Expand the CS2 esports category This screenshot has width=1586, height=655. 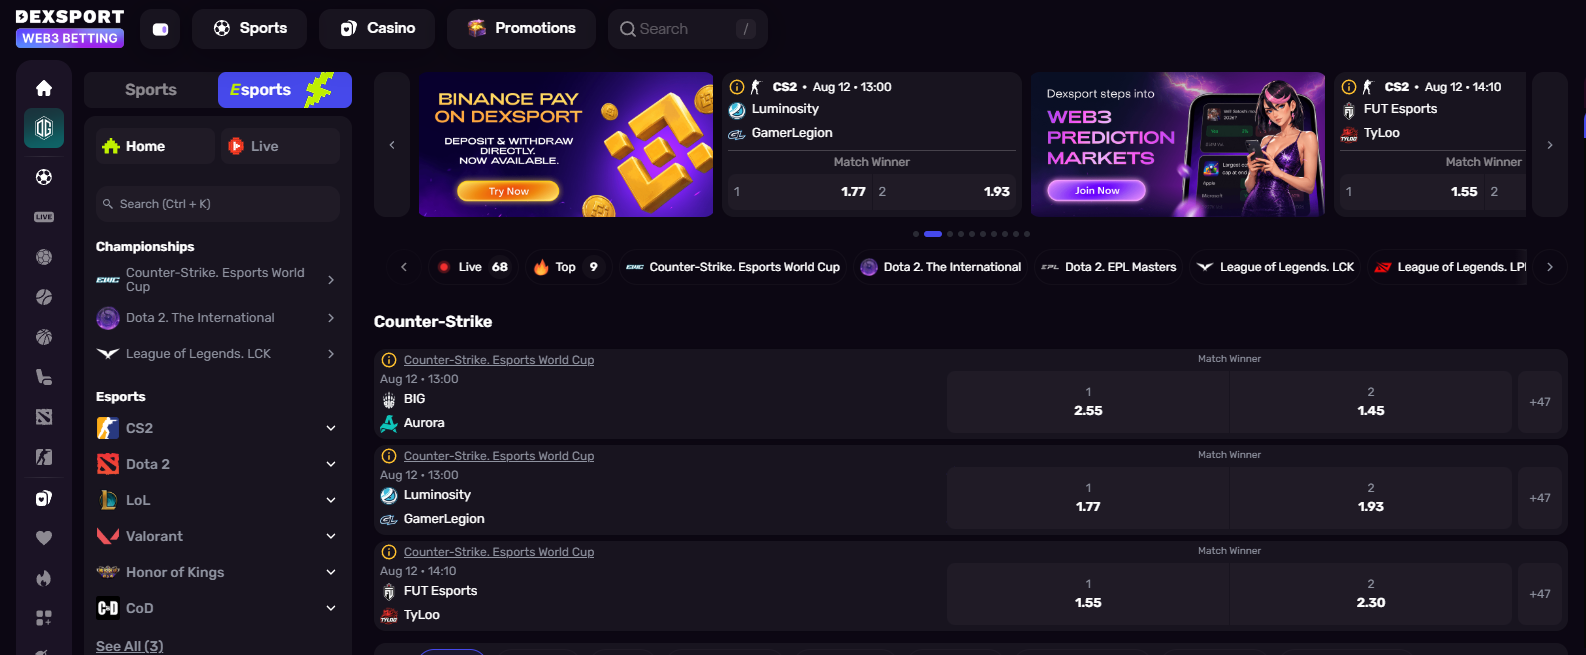(217, 428)
